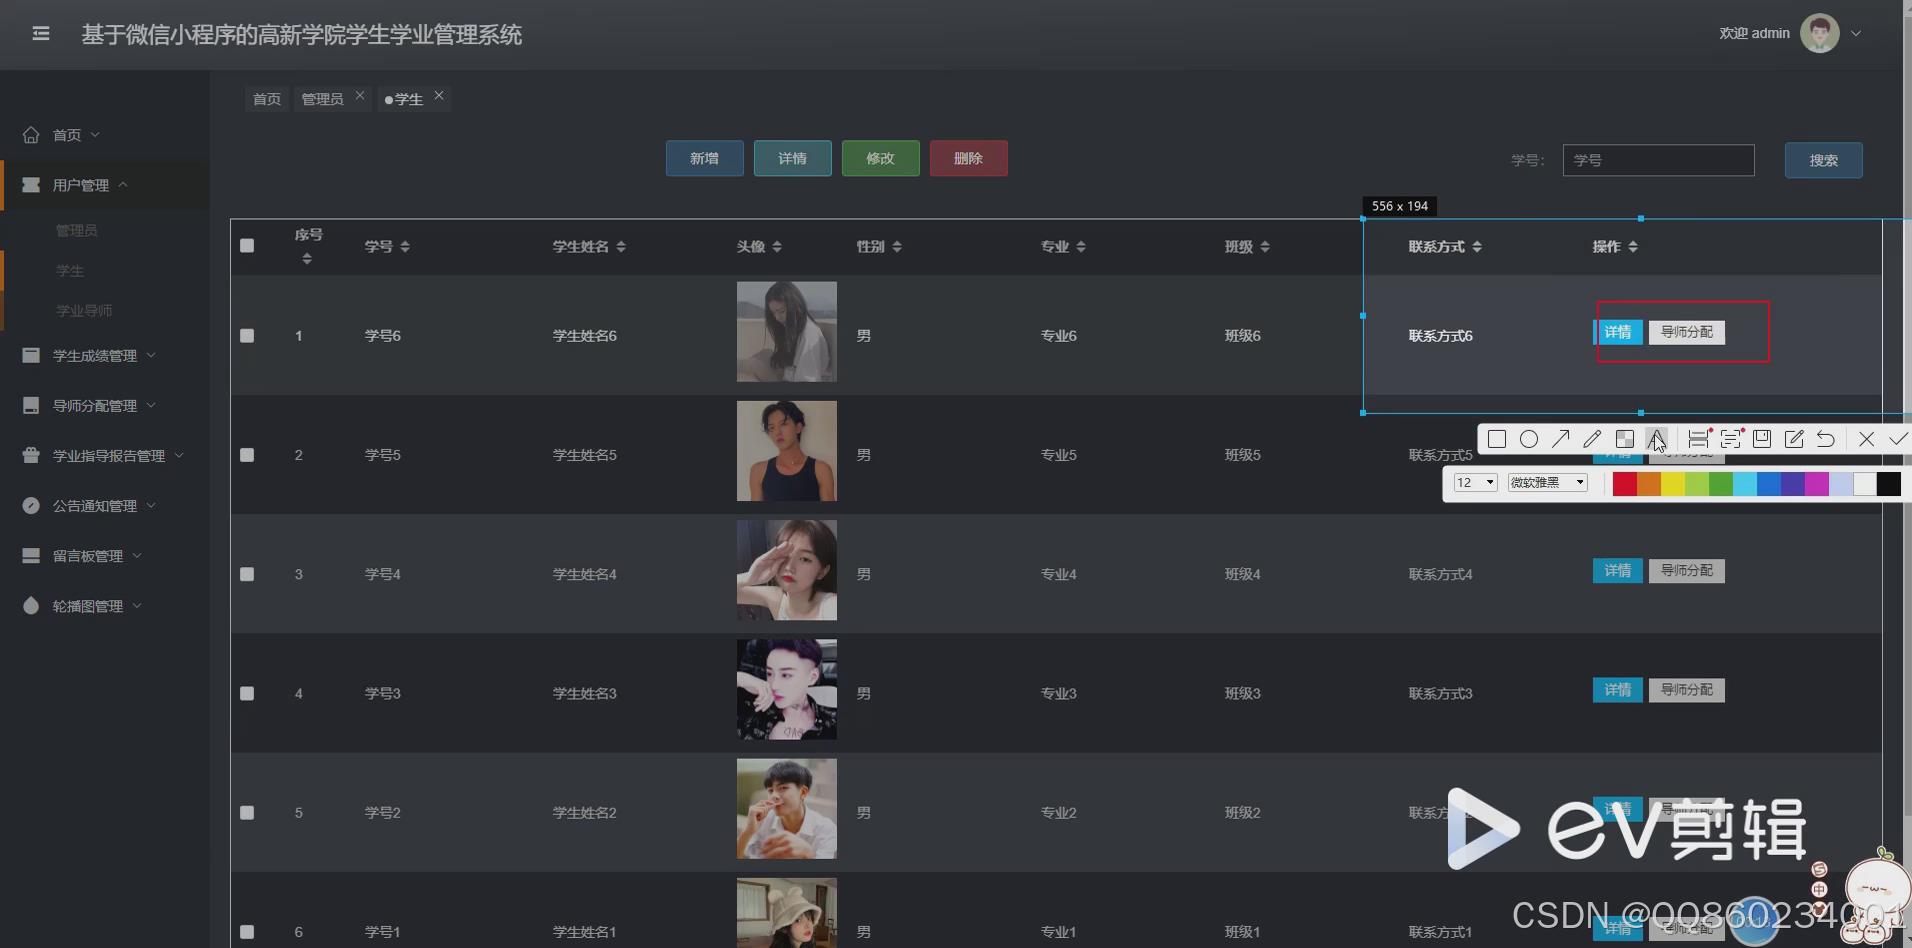Image resolution: width=1912 pixels, height=948 pixels.
Task: Pick the black color swatch
Action: point(1889,484)
